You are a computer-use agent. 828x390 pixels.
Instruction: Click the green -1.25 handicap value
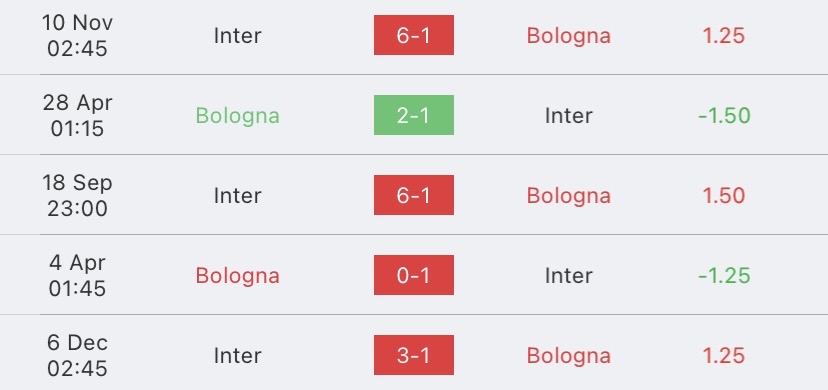[724, 275]
